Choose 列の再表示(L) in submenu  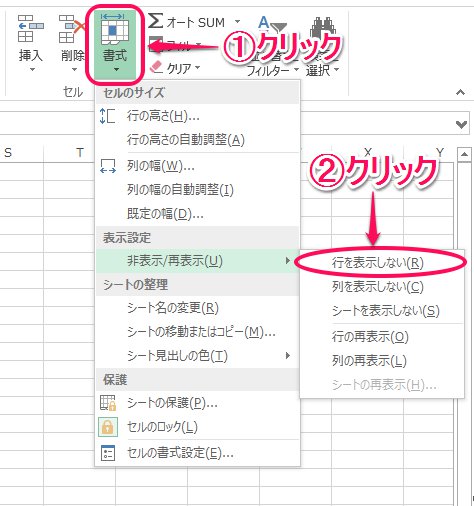point(382,361)
